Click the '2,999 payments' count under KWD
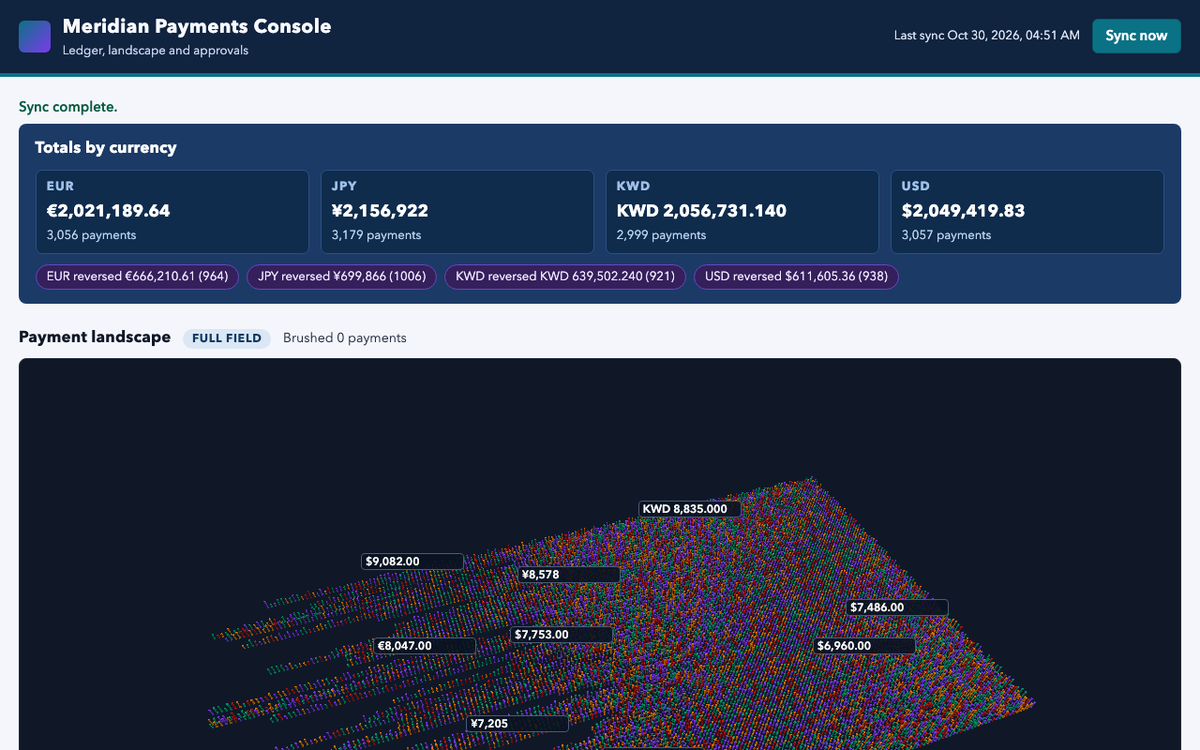This screenshot has width=1200, height=750. [662, 235]
